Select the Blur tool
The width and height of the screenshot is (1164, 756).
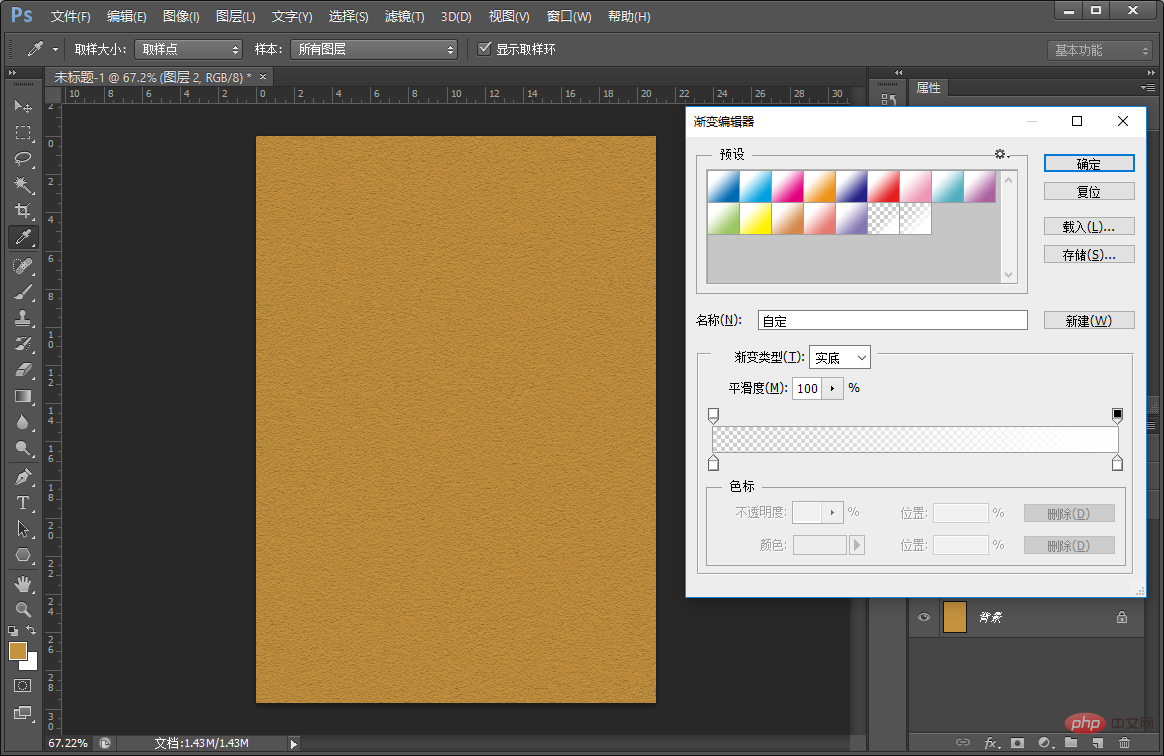(x=23, y=422)
